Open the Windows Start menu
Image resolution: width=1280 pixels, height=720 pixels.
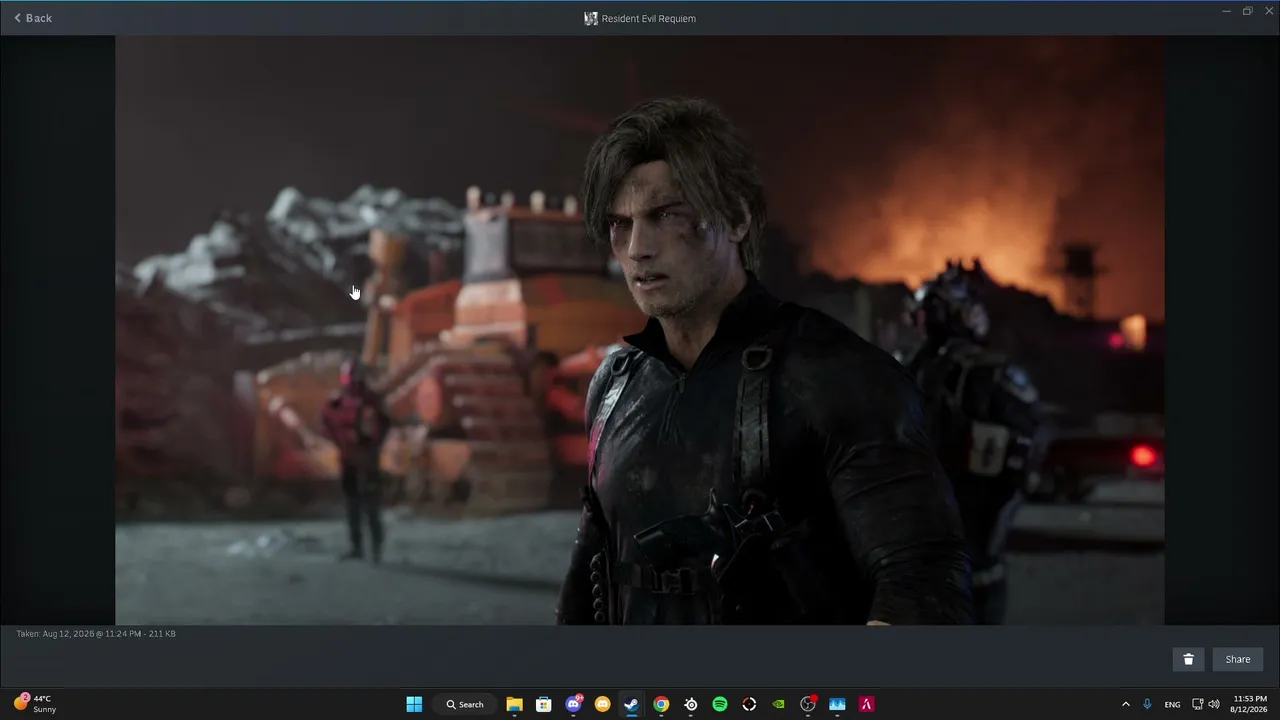pyautogui.click(x=414, y=704)
